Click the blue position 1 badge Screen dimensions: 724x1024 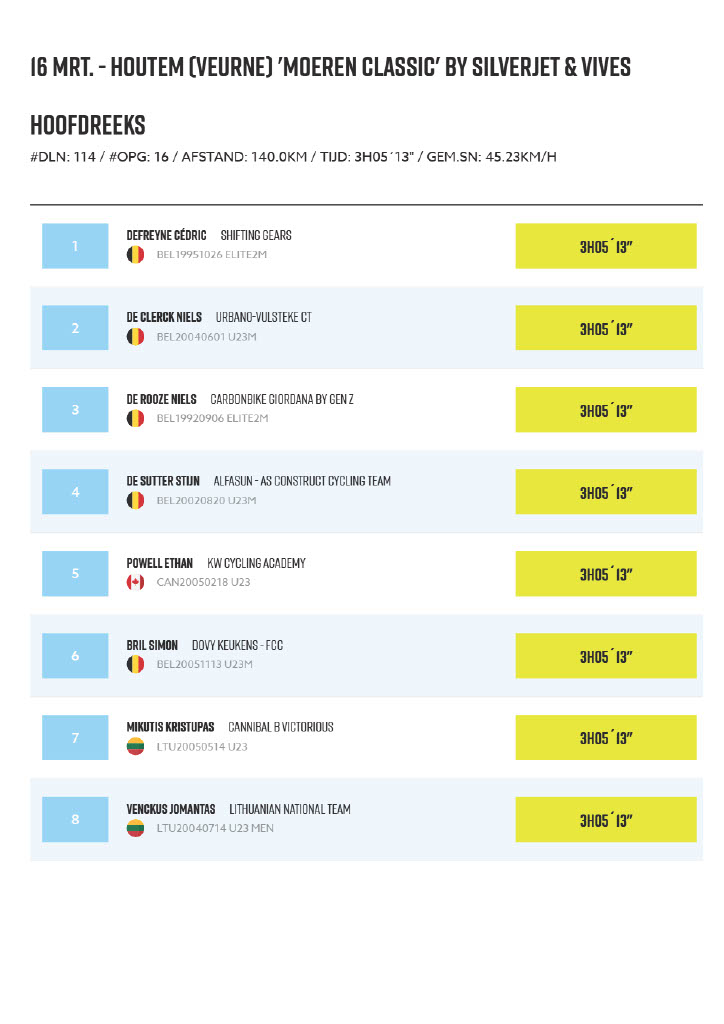pos(75,246)
